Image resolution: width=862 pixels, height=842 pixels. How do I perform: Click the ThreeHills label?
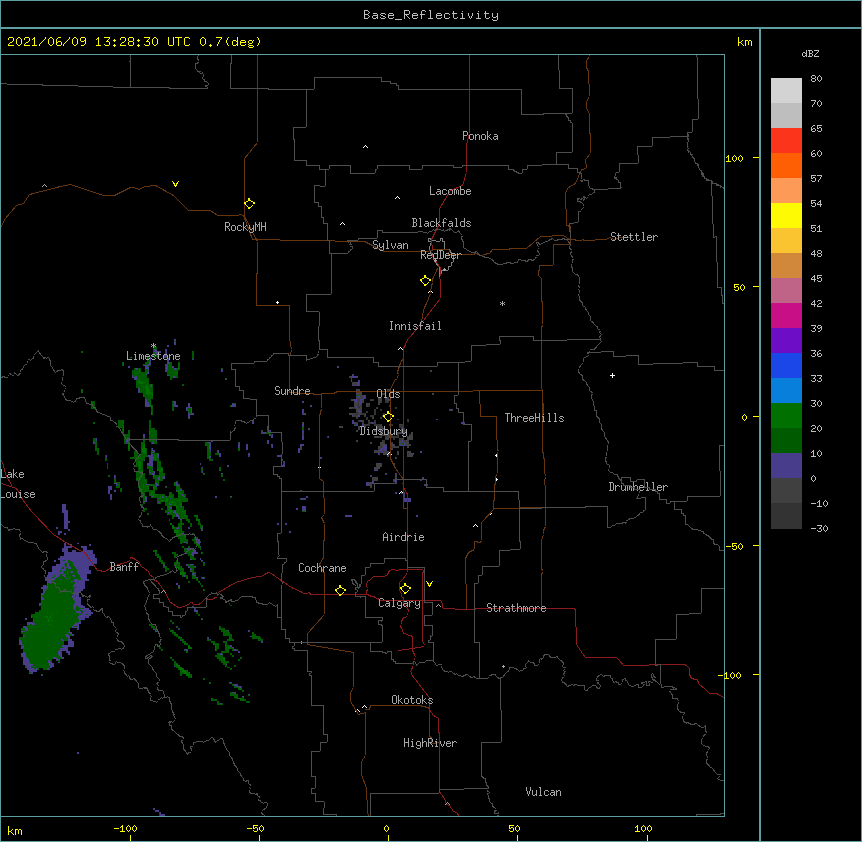point(534,418)
